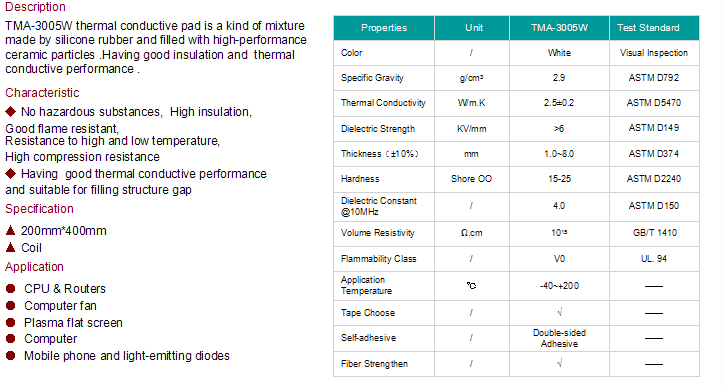Click the Unit column header
722x387 pixels.
[x=472, y=28]
